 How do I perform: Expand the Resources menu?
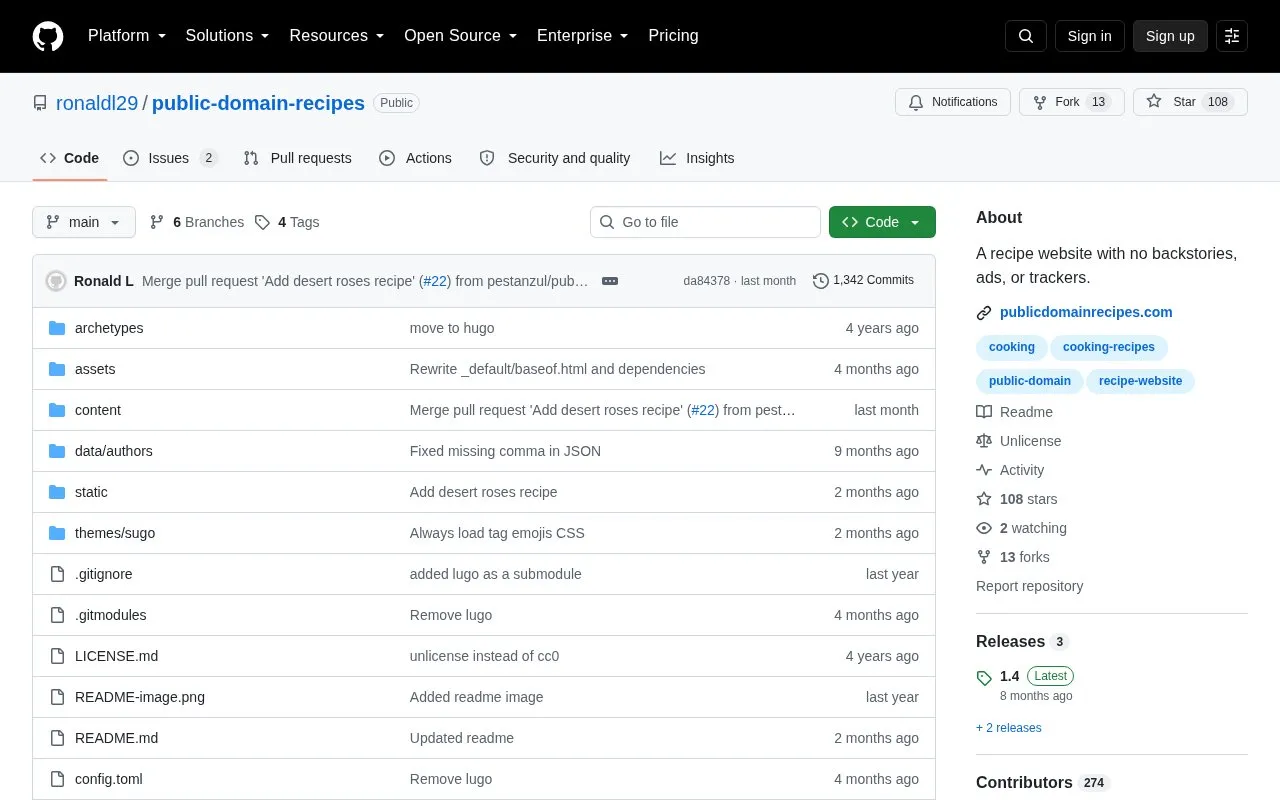(337, 36)
